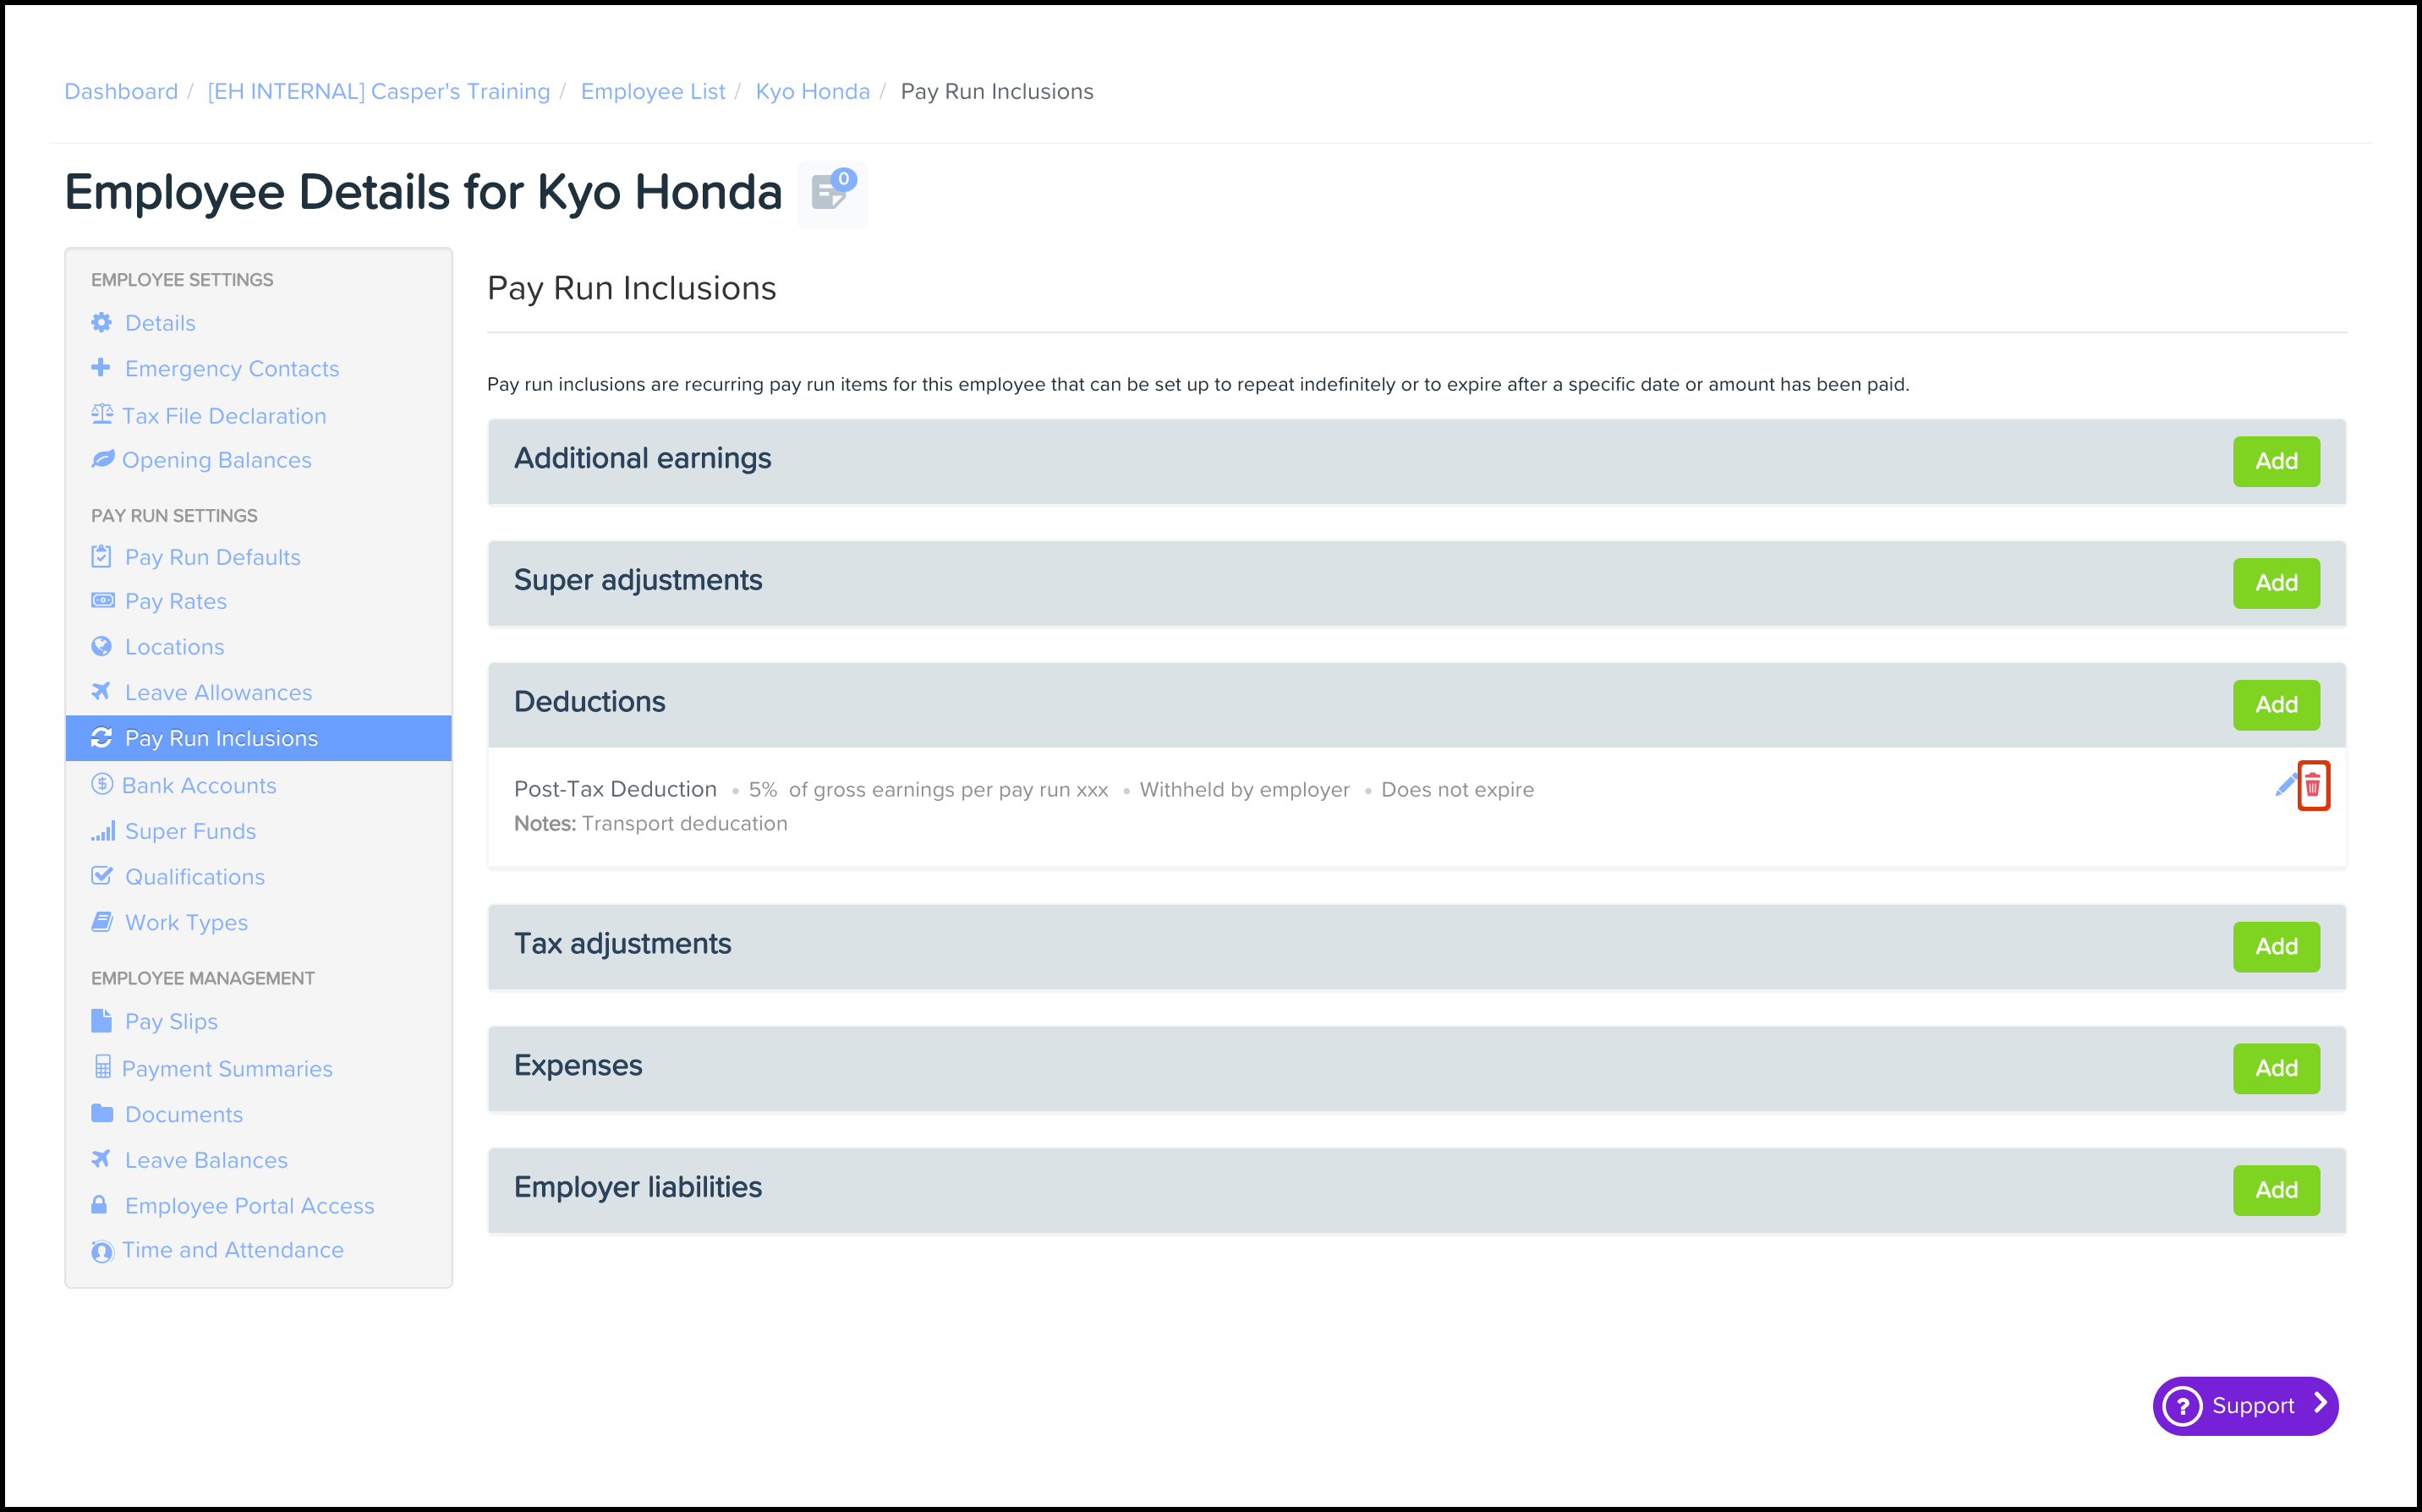Add a new Deductions entry
The image size is (2422, 1512).
tap(2276, 705)
